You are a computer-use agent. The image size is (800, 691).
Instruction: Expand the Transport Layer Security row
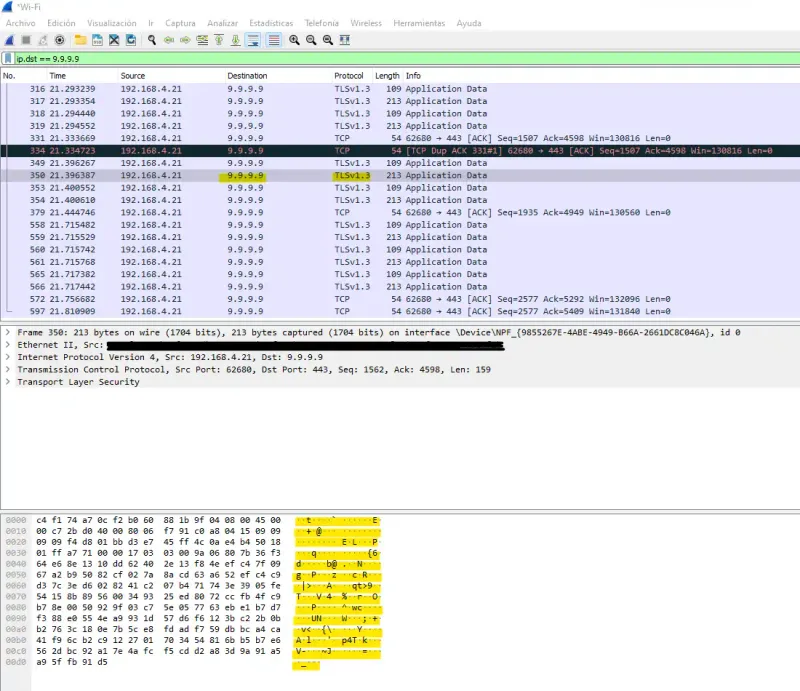click(x=8, y=382)
